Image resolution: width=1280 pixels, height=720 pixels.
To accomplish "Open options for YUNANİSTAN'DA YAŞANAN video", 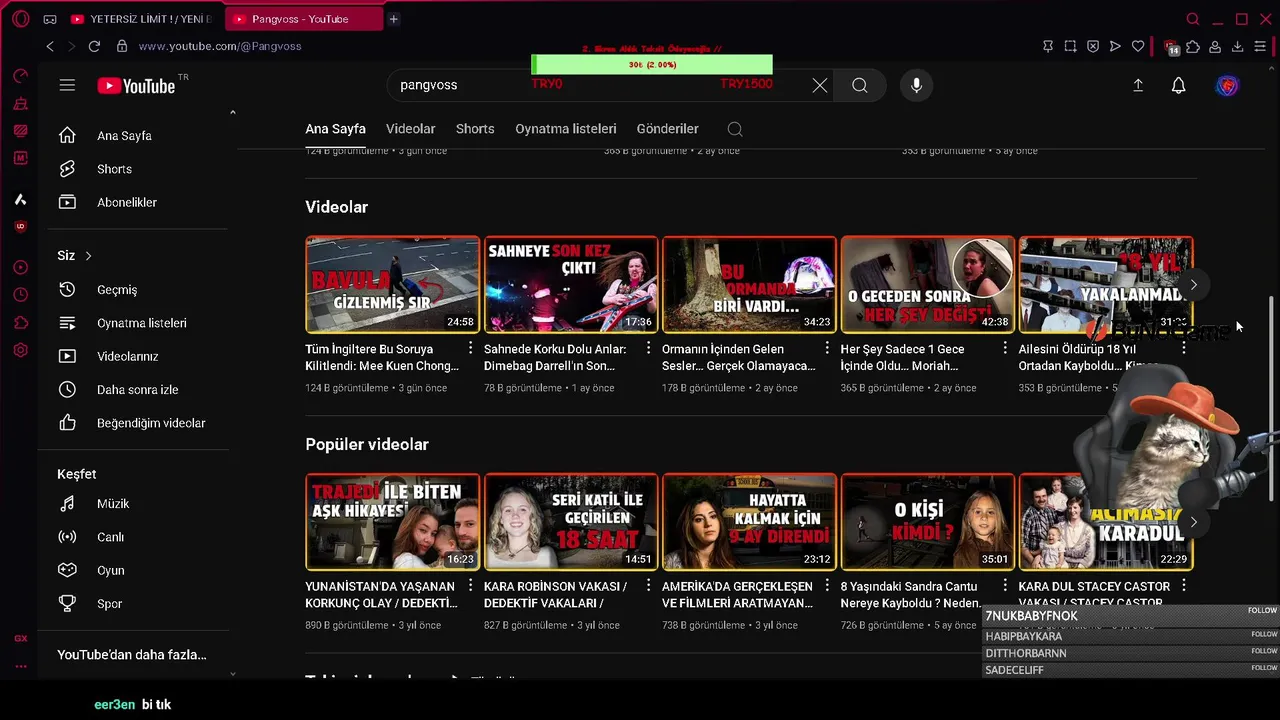I will [x=470, y=585].
